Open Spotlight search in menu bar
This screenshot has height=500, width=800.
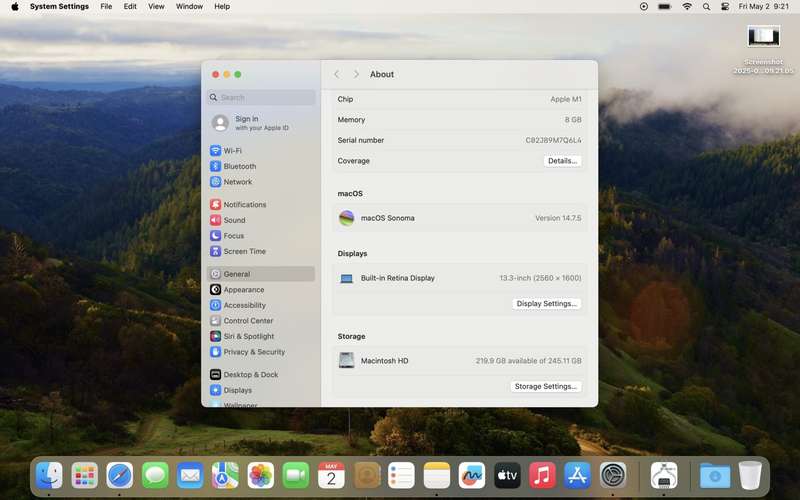tap(706, 7)
